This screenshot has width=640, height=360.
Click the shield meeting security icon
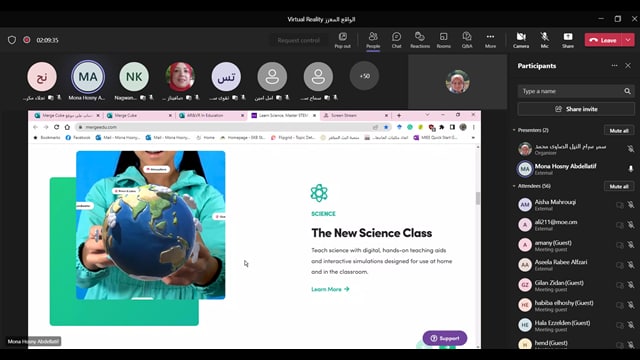click(12, 40)
